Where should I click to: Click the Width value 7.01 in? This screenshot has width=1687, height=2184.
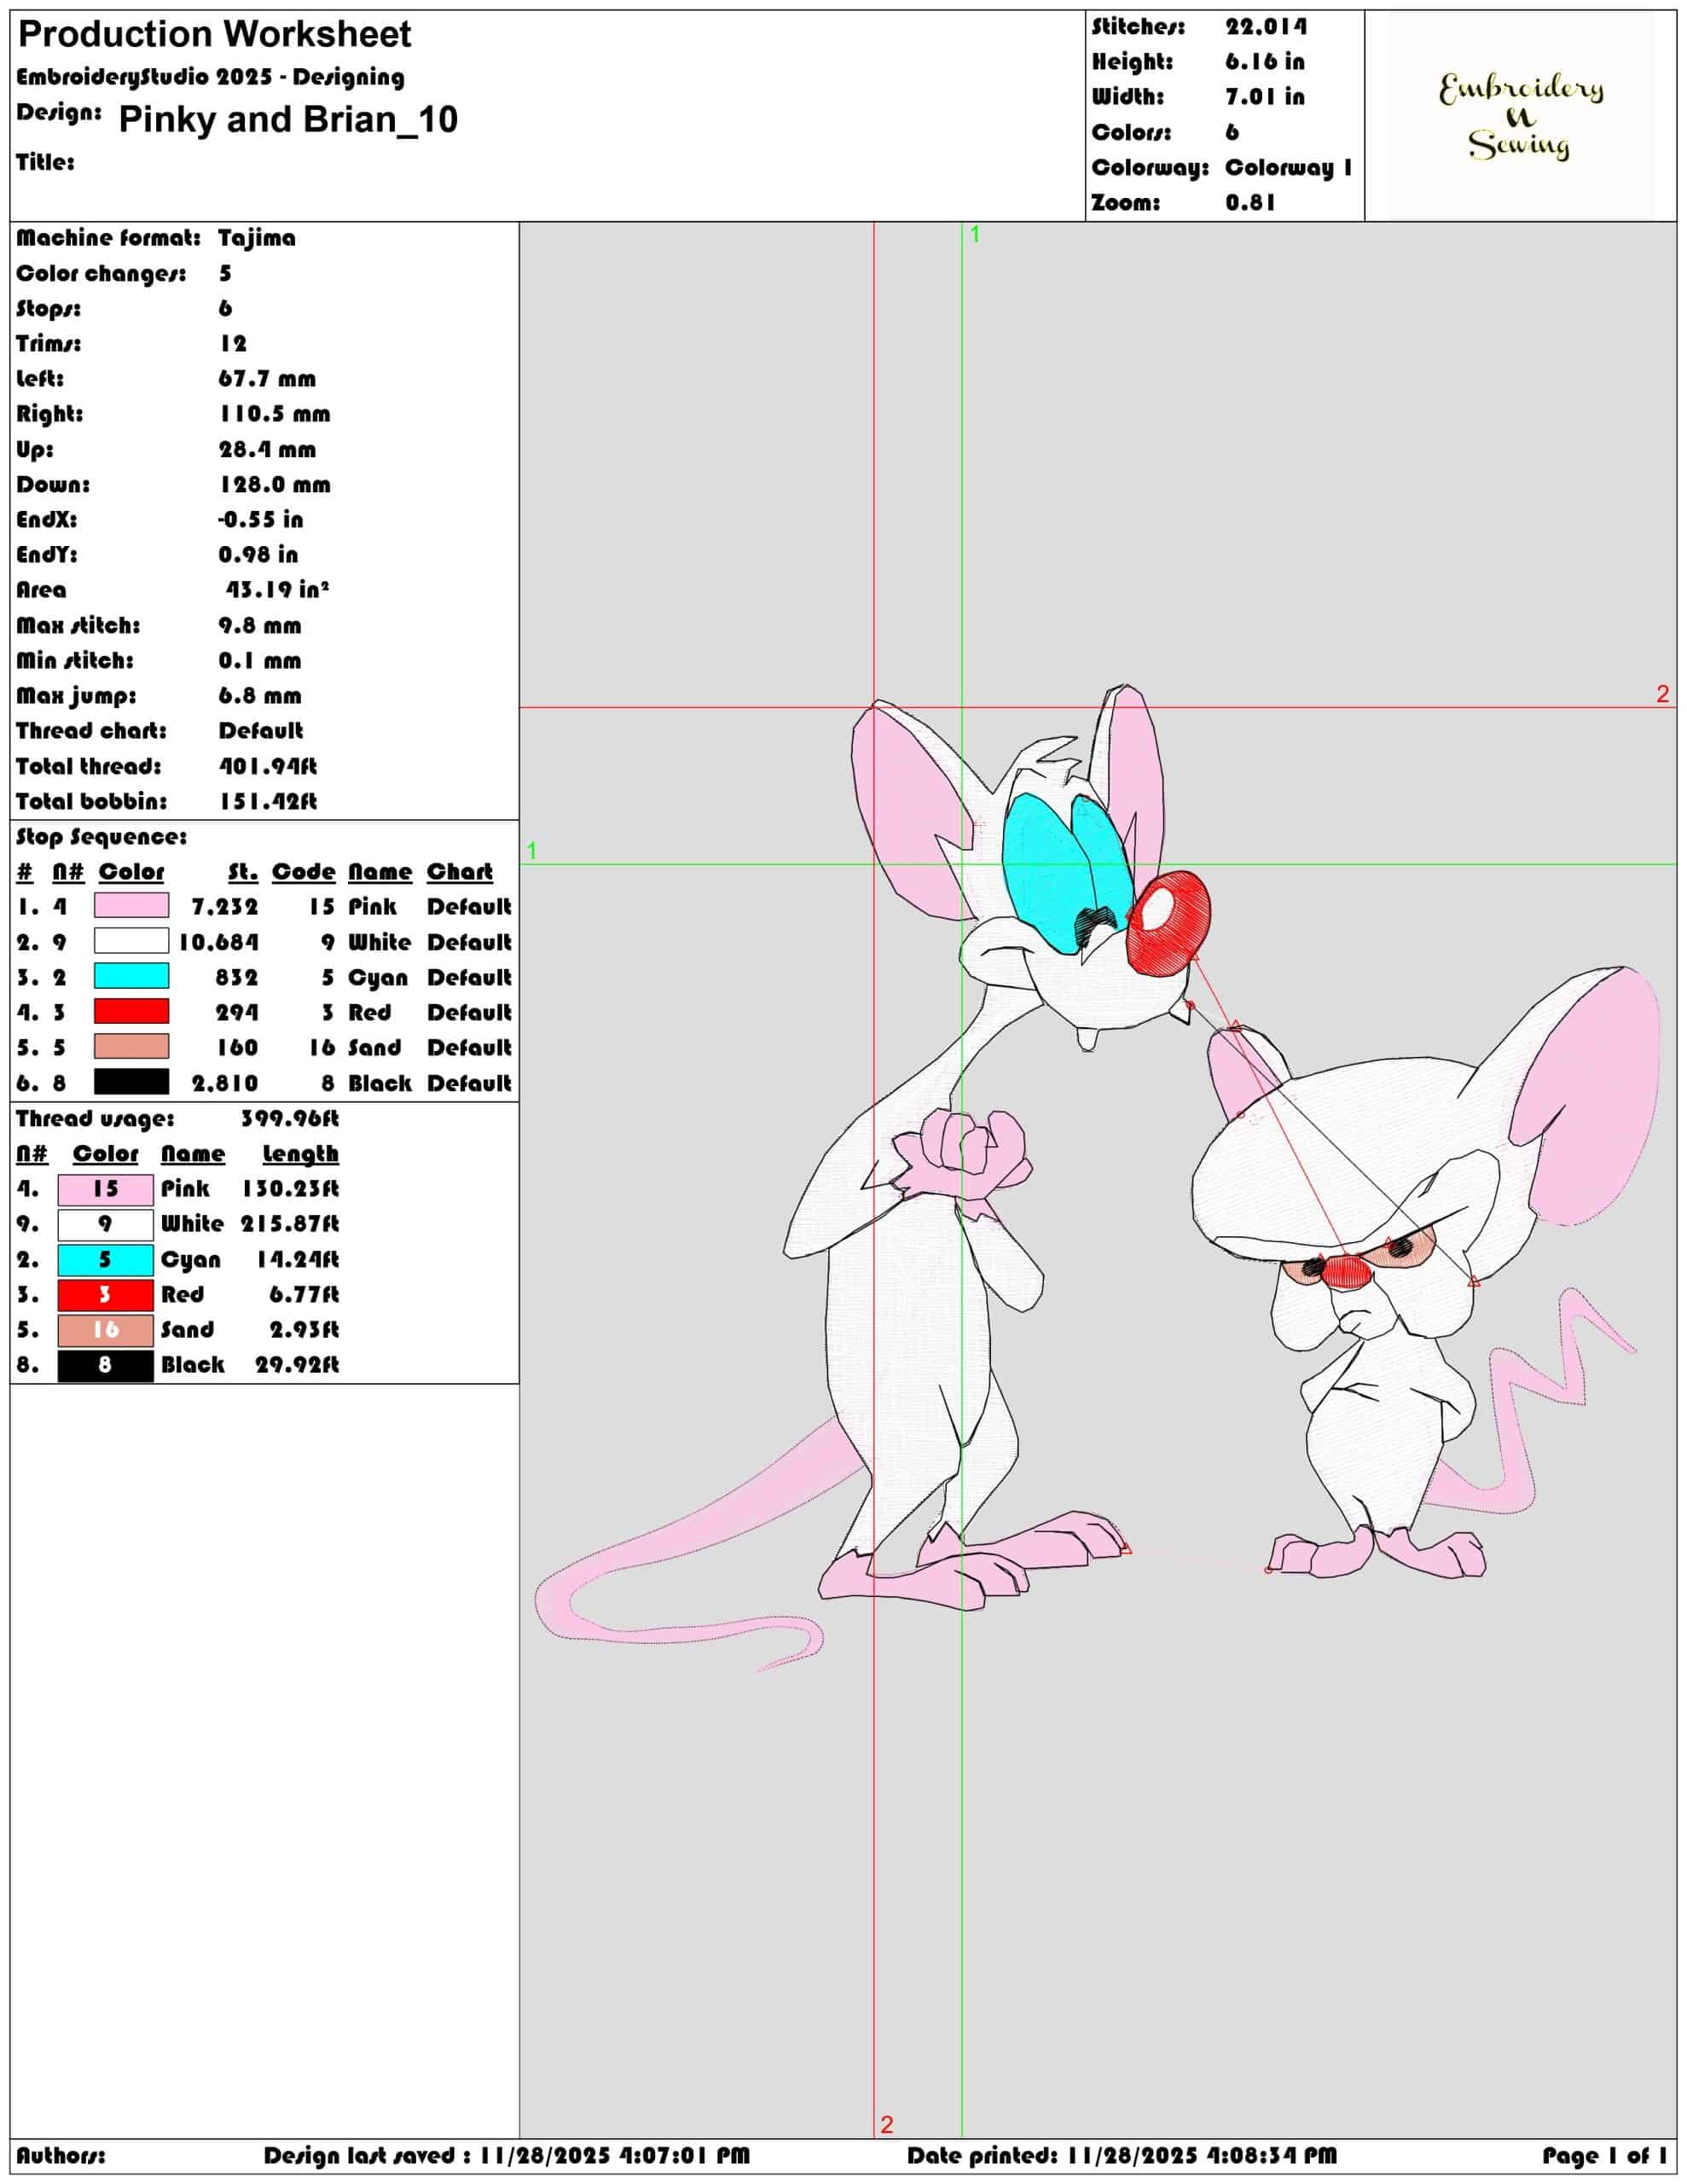[x=1265, y=97]
